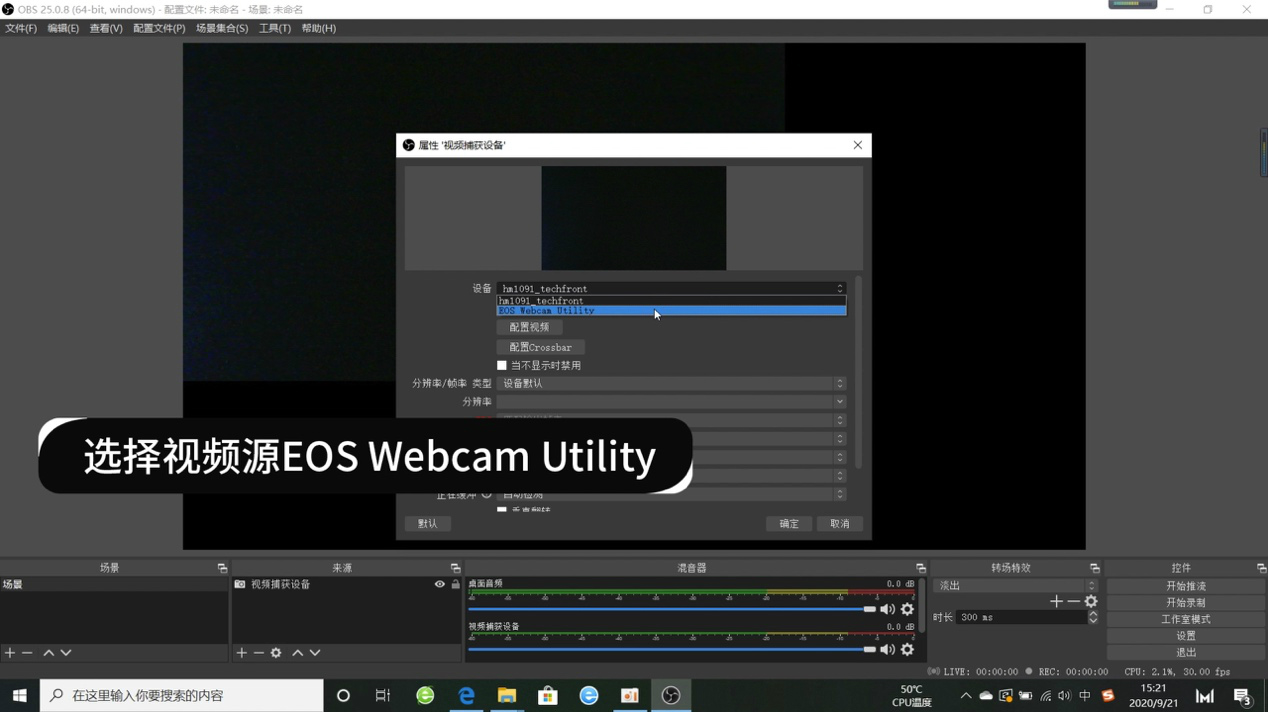This screenshot has width=1268, height=712.
Task: Add a transition with the plus icon
Action: [1056, 601]
